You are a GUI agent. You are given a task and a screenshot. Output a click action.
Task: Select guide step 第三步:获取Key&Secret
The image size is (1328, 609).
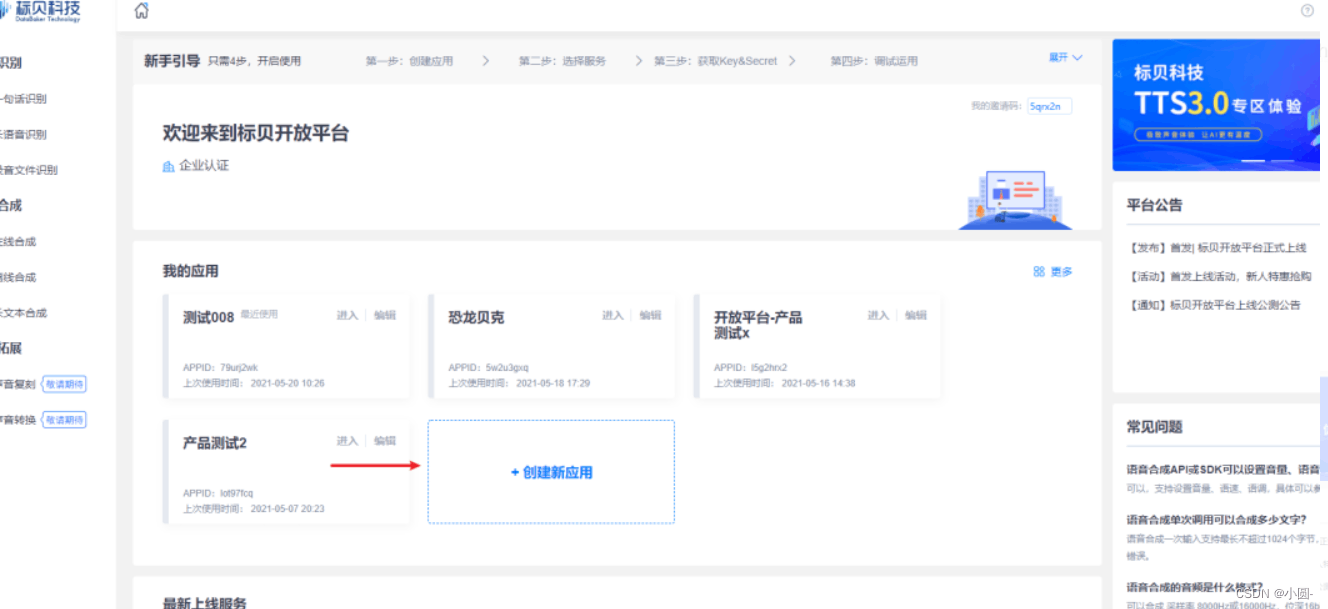pyautogui.click(x=715, y=61)
